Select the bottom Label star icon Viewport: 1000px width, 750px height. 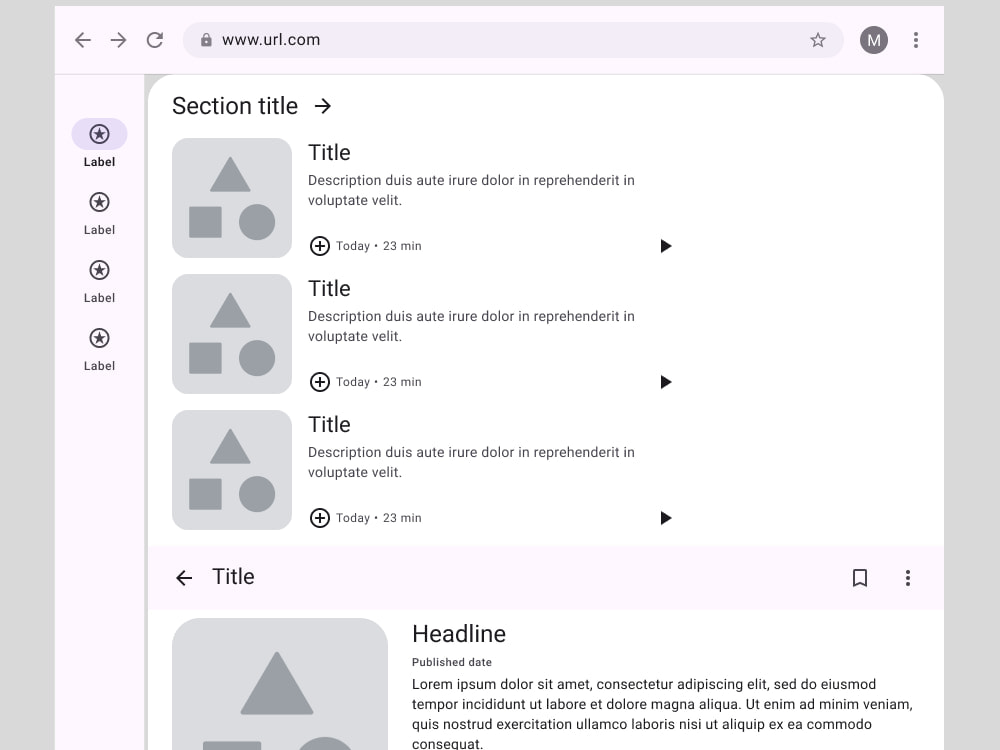99,338
